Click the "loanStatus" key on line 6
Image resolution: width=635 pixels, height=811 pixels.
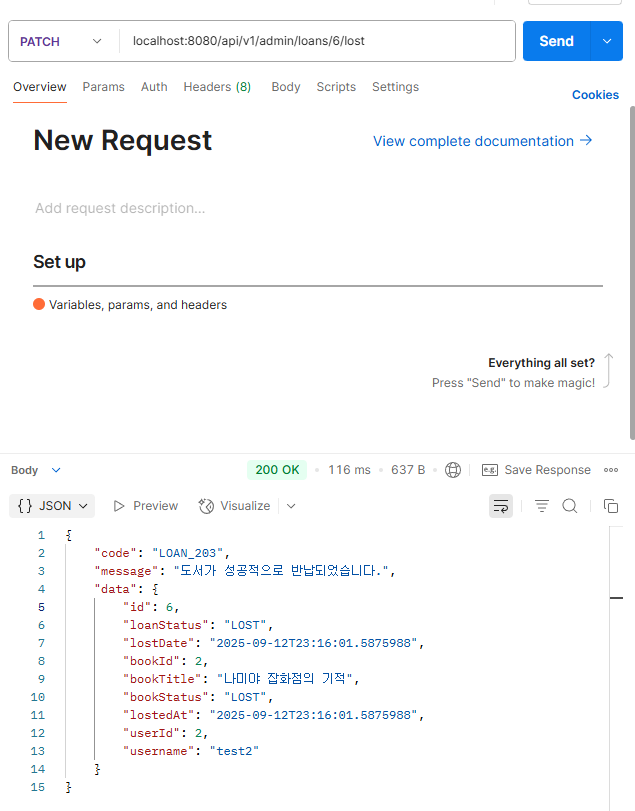165,625
